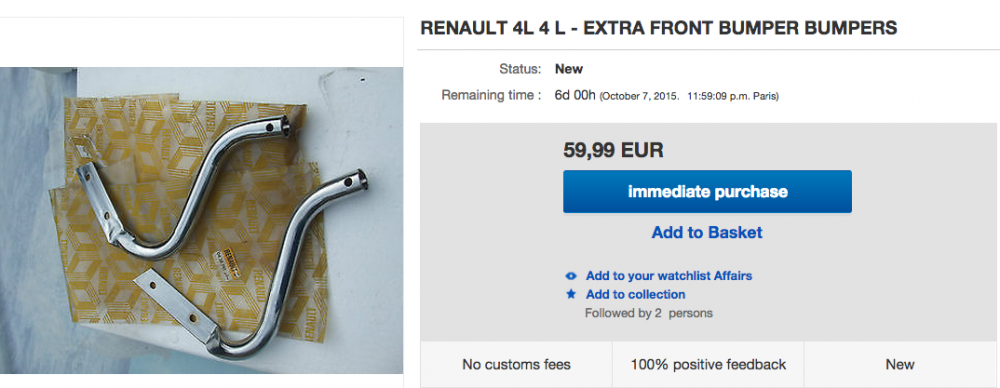The image size is (1000, 388).
Task: Click the star icon beside collection
Action: [571, 295]
